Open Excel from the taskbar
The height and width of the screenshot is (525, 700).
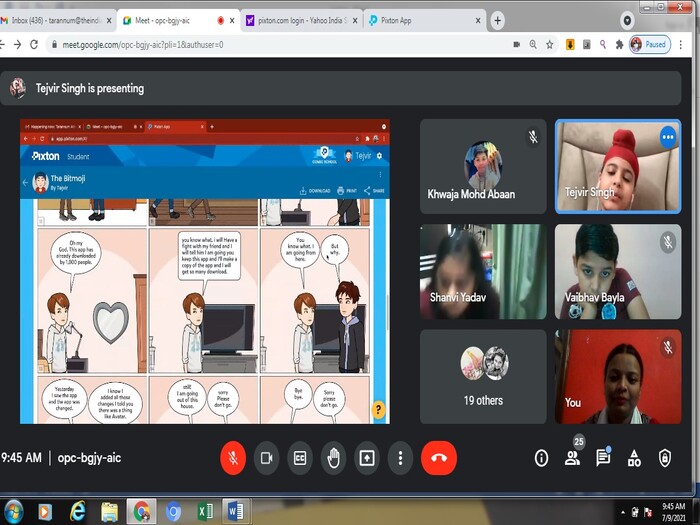pyautogui.click(x=205, y=512)
